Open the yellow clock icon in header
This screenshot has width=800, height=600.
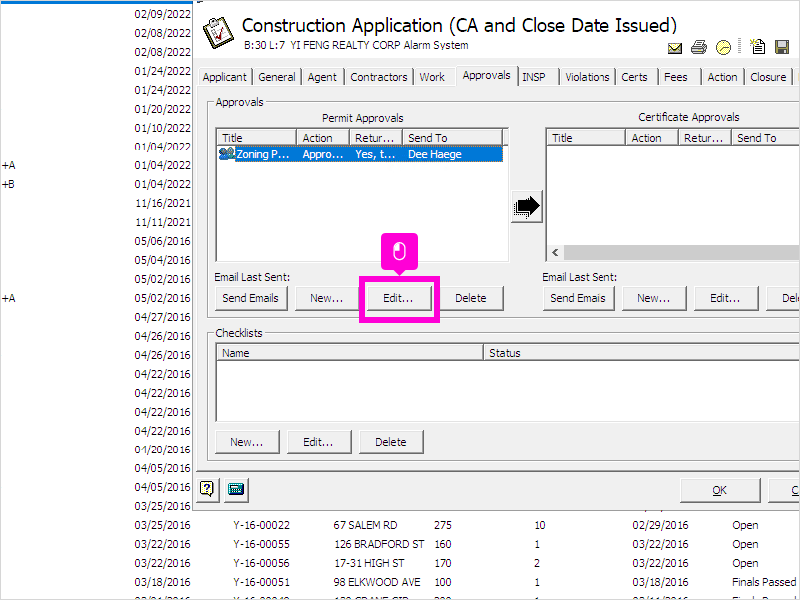tap(723, 47)
